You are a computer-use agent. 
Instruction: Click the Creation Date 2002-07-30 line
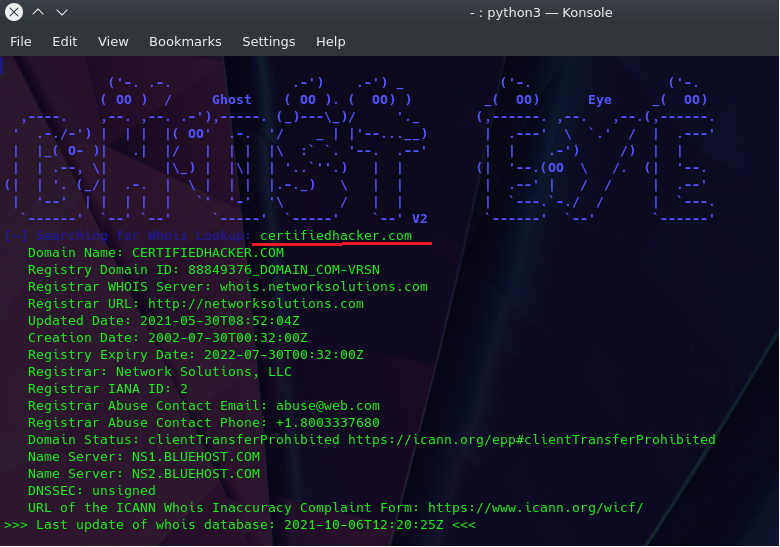(168, 338)
